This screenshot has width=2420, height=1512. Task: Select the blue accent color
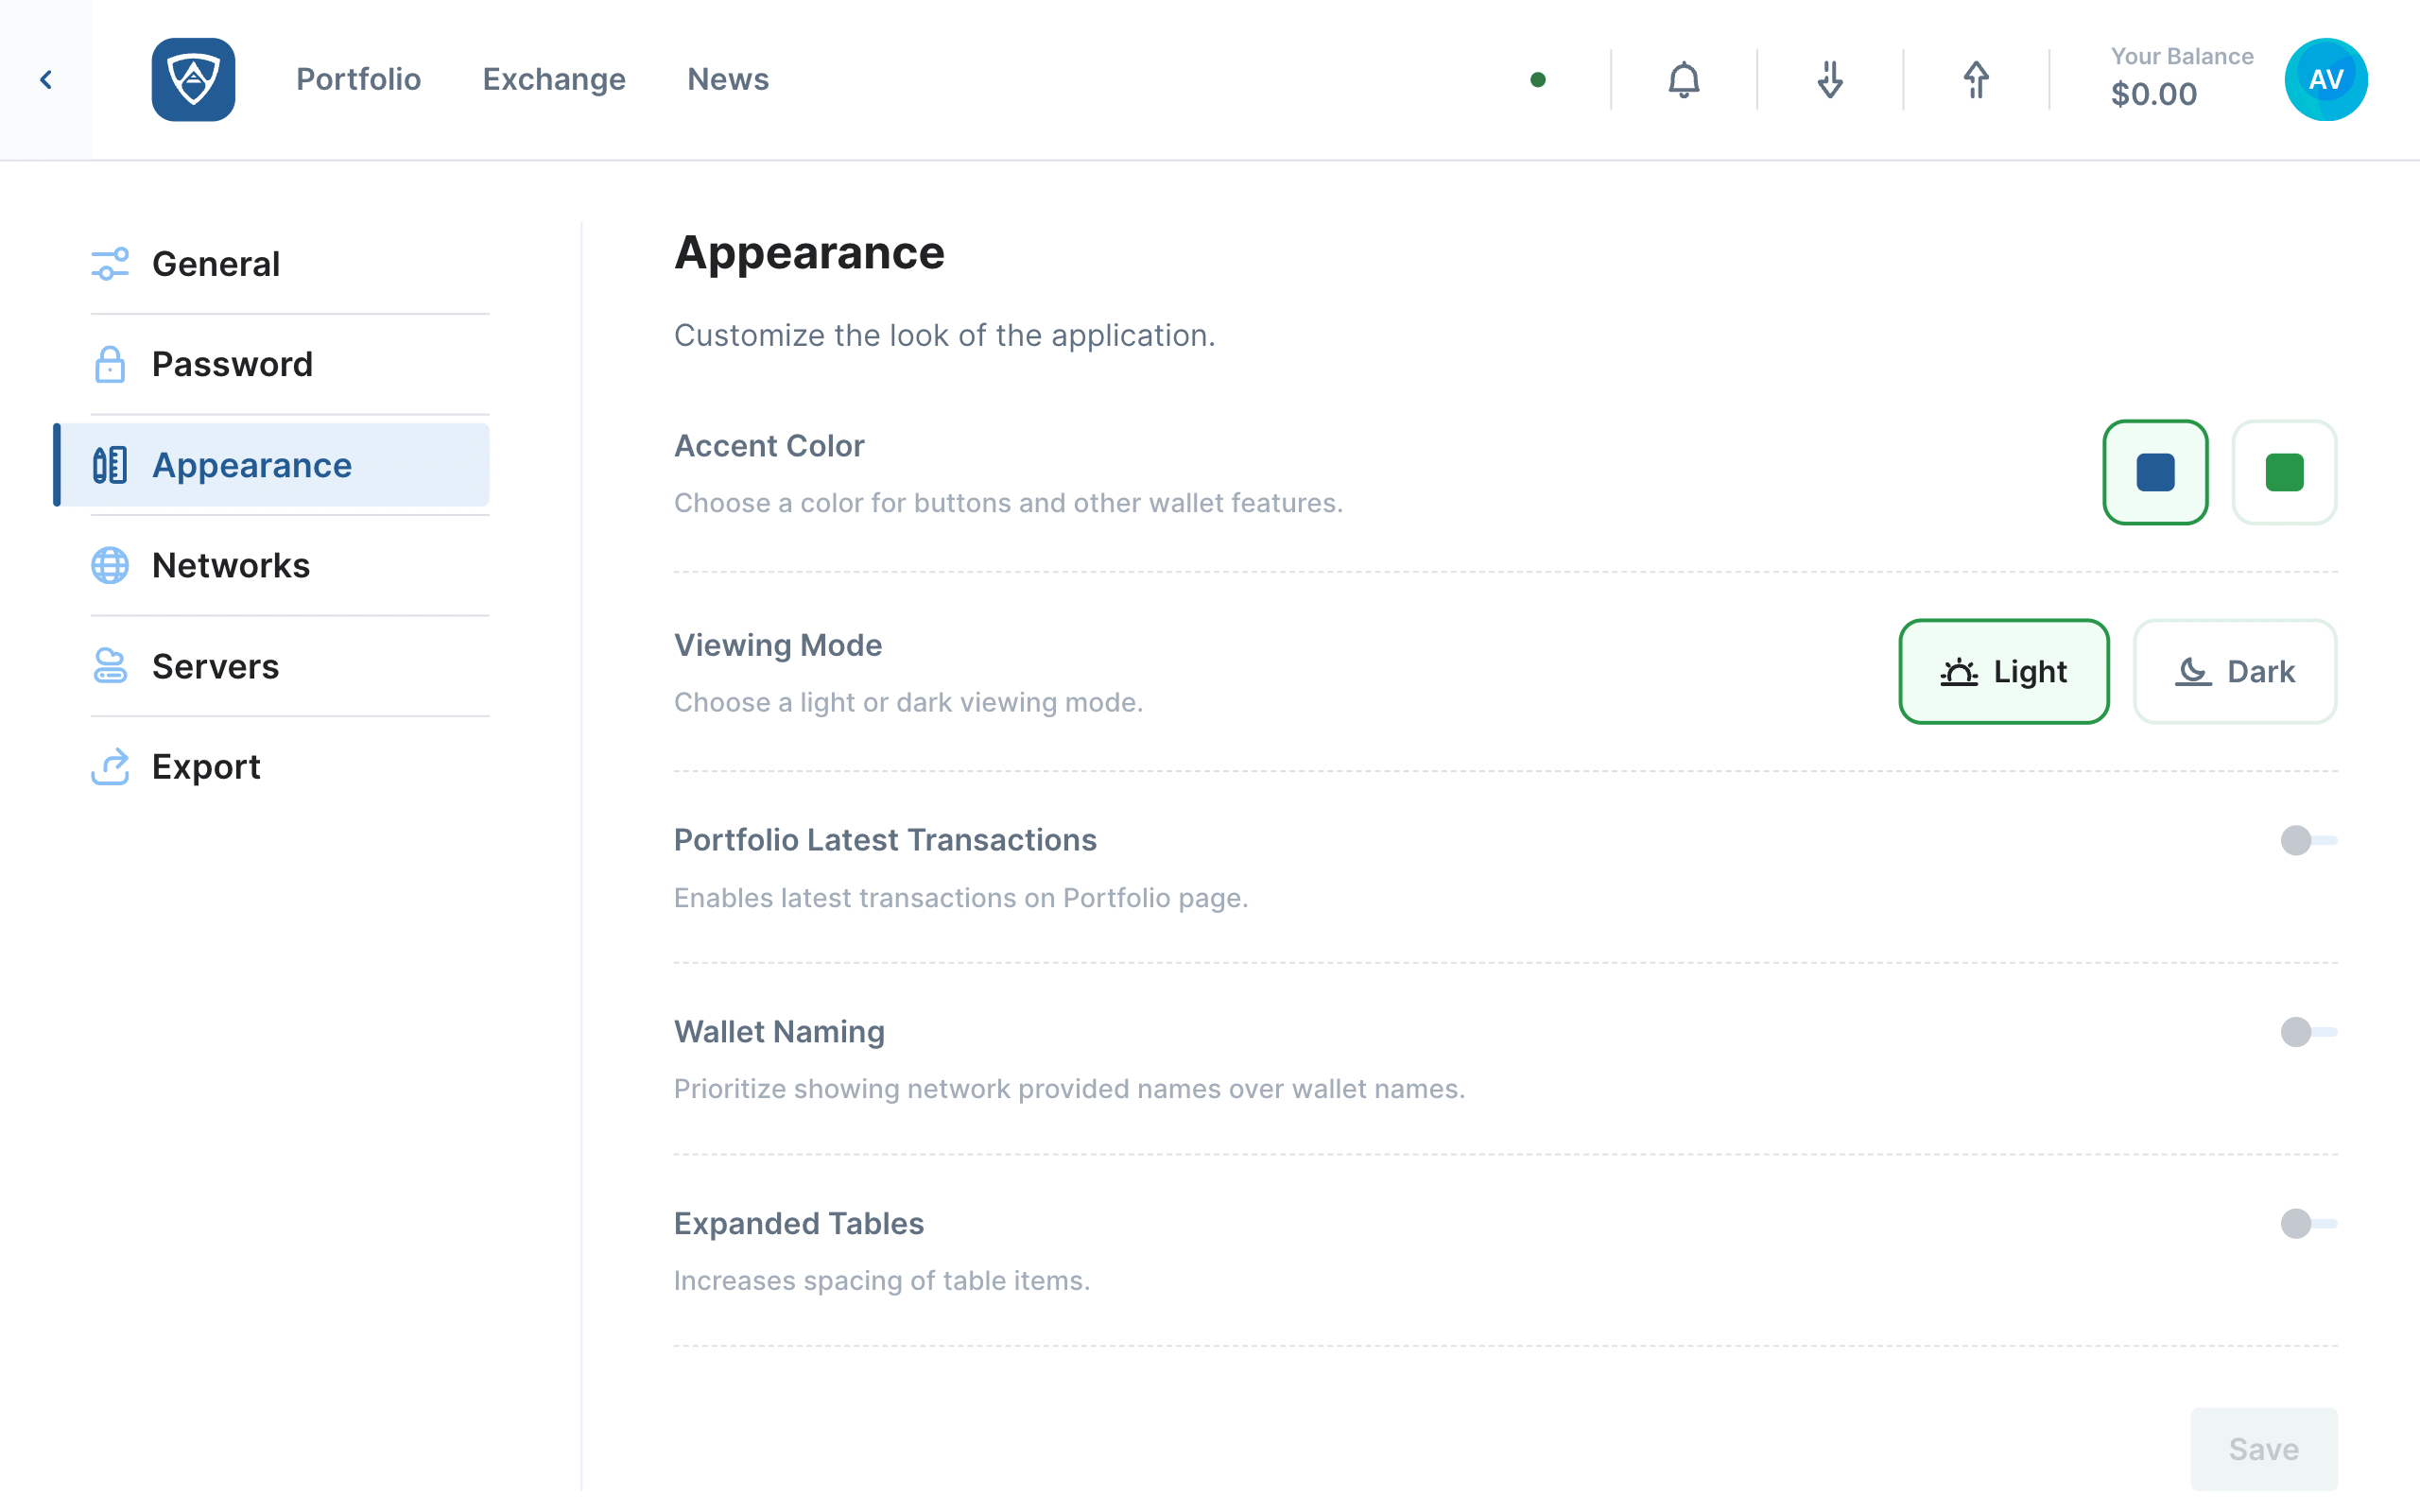pos(2155,472)
